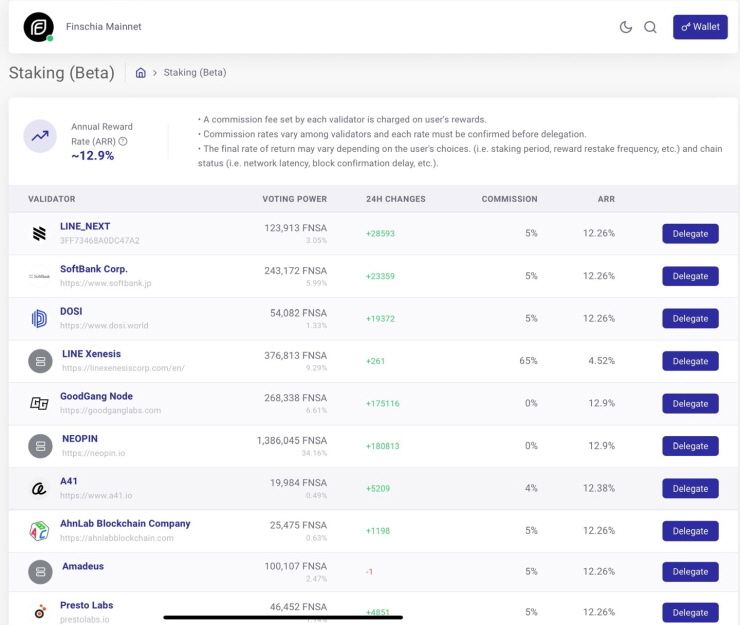Open SoftBank Corp. validator link

[x=94, y=269]
